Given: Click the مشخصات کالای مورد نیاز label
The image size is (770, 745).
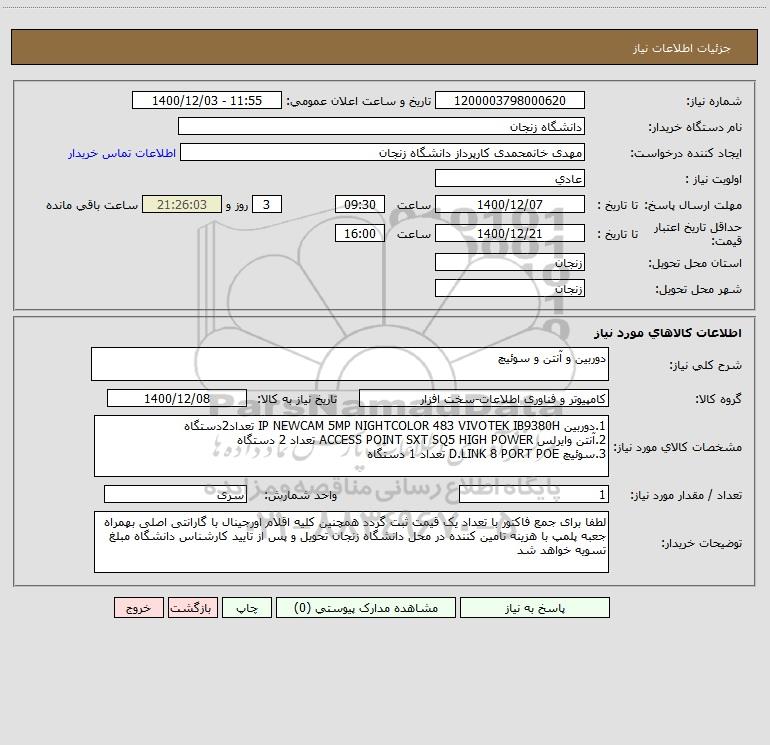Looking at the screenshot, I should coord(678,447).
